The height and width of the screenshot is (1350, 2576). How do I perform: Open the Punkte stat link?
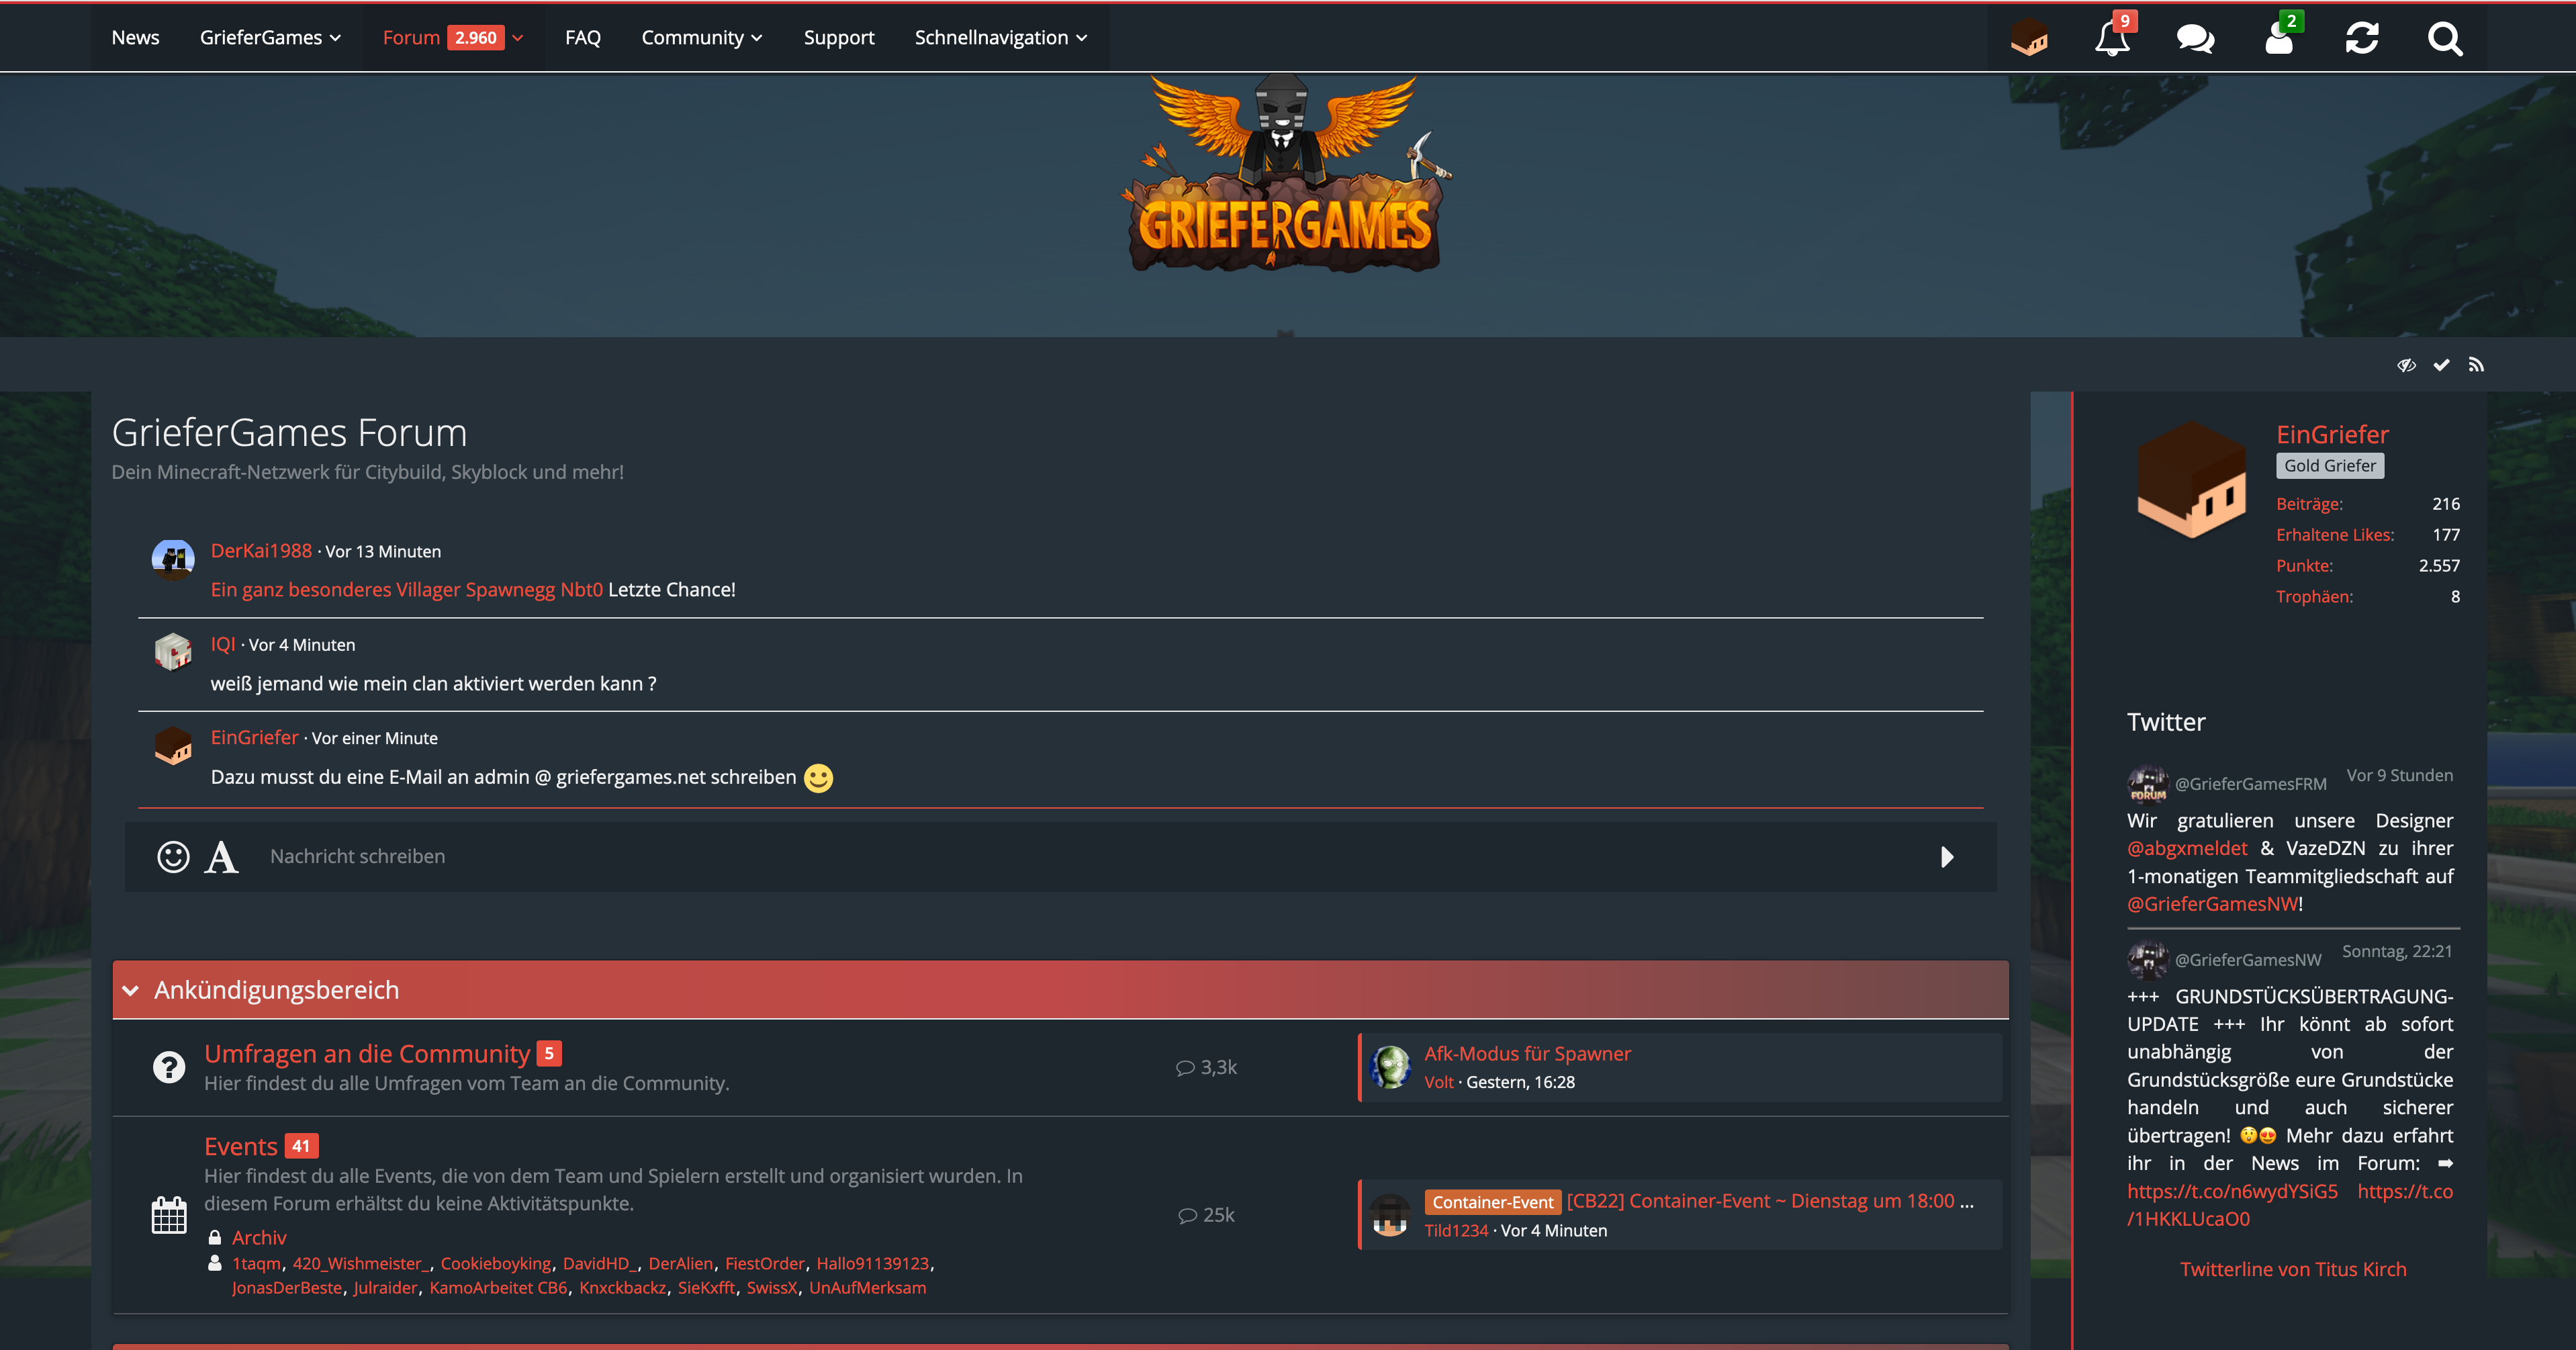(x=2304, y=566)
